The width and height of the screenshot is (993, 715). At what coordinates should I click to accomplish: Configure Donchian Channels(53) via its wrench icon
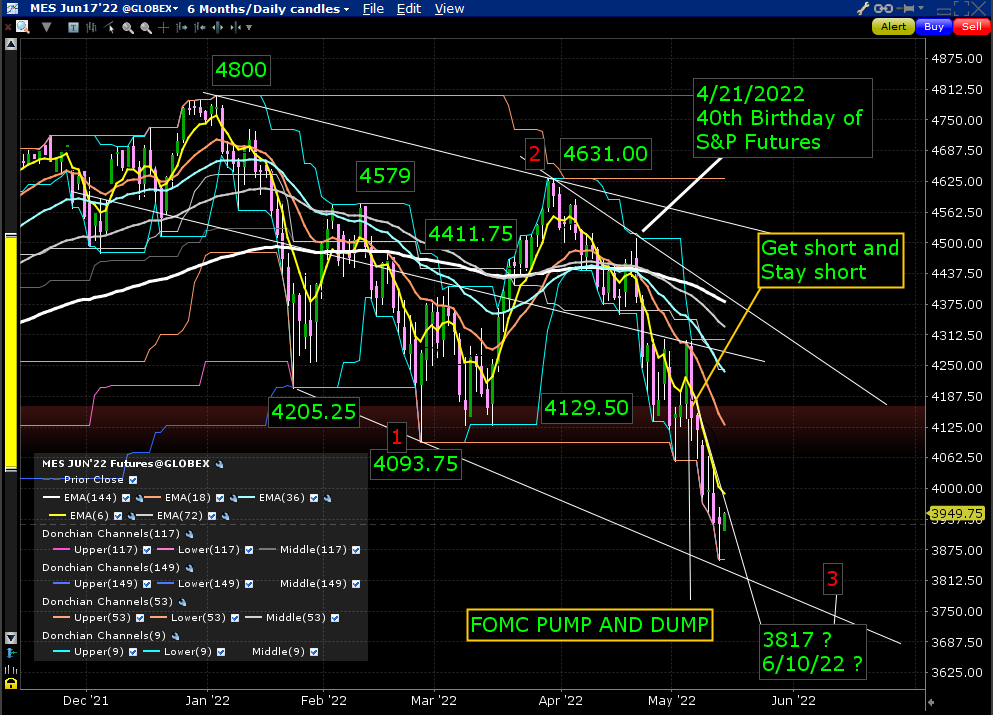tap(182, 602)
